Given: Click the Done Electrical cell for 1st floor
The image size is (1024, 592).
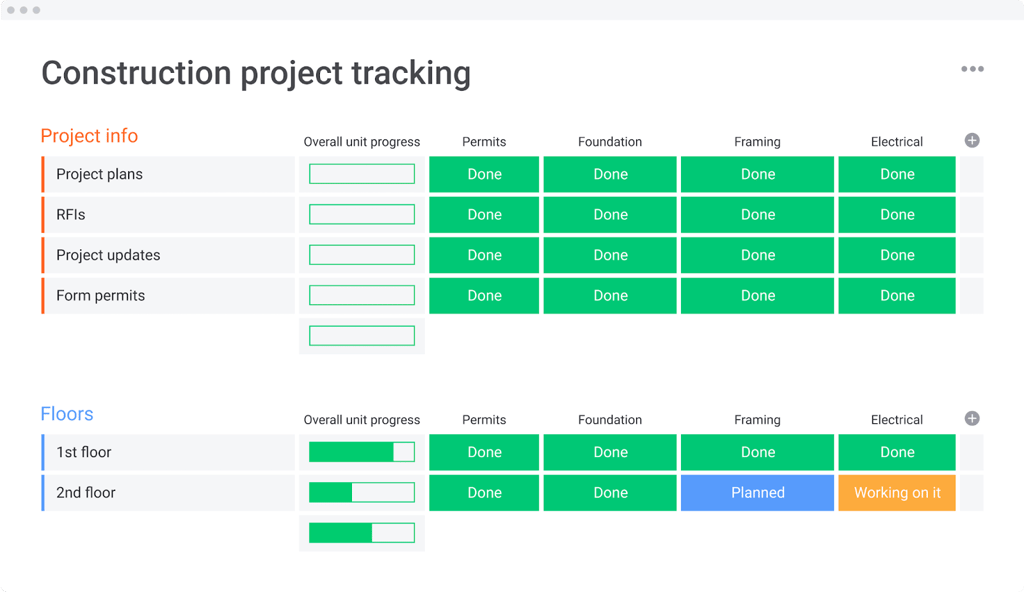Looking at the screenshot, I should 896,452.
